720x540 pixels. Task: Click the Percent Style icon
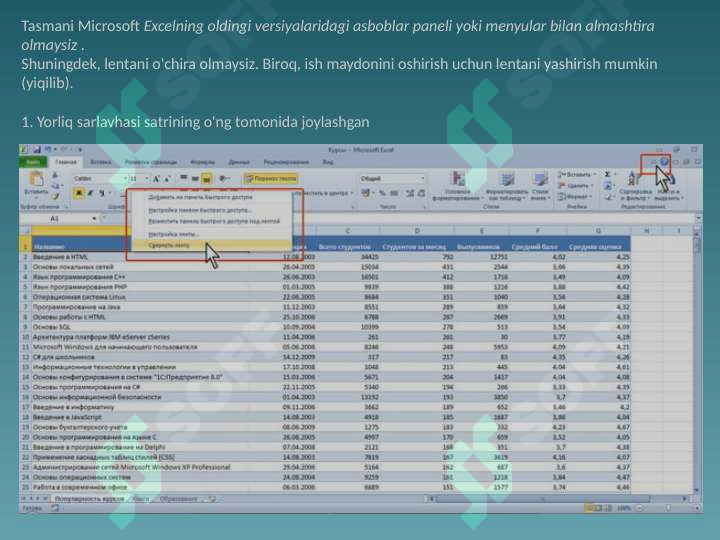pyautogui.click(x=382, y=193)
